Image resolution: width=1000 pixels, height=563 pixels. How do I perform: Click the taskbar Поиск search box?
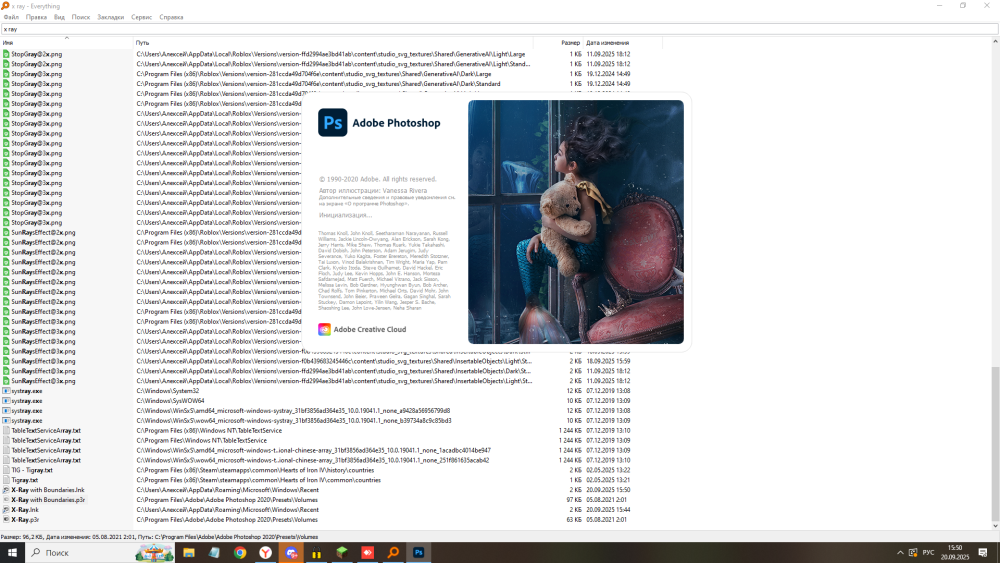[100, 553]
